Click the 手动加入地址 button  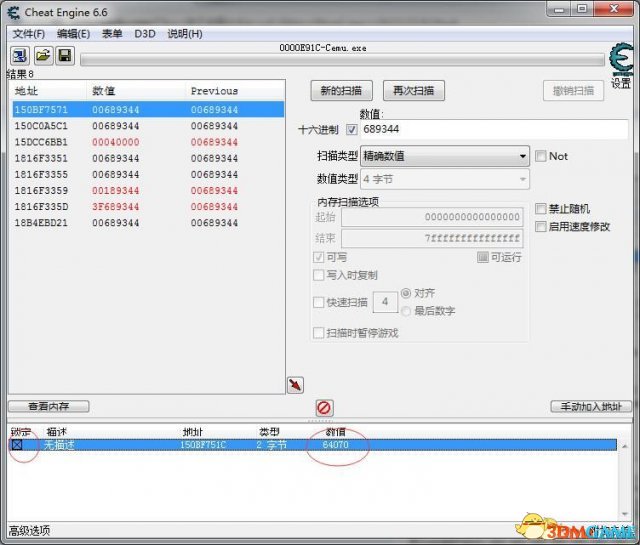point(591,407)
